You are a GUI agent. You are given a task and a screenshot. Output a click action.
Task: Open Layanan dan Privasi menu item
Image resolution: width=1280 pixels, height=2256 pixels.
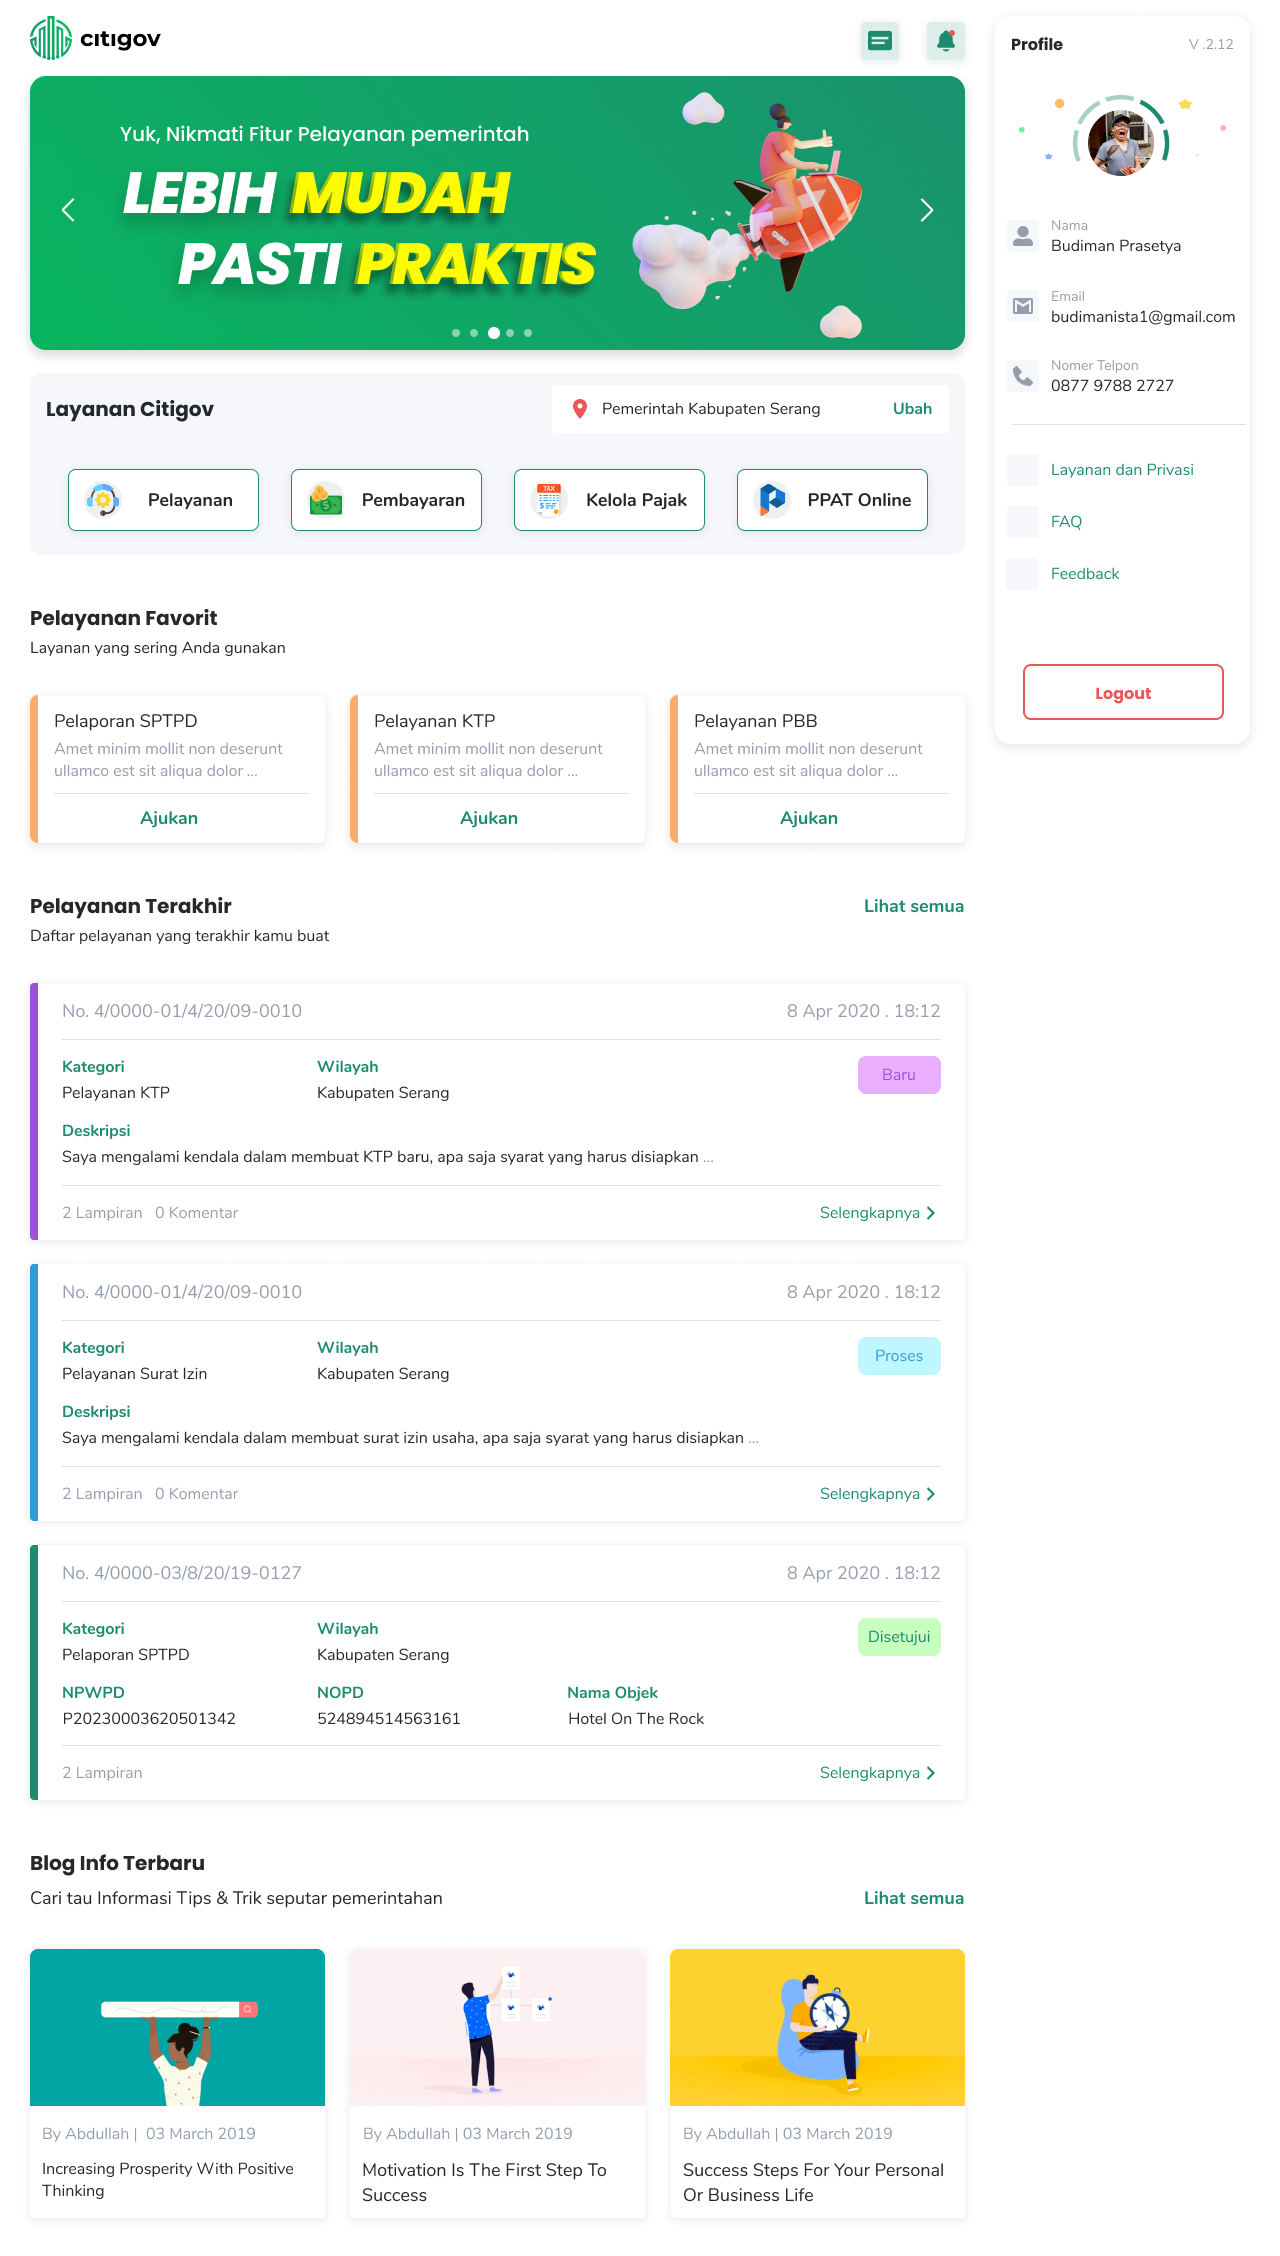point(1122,470)
